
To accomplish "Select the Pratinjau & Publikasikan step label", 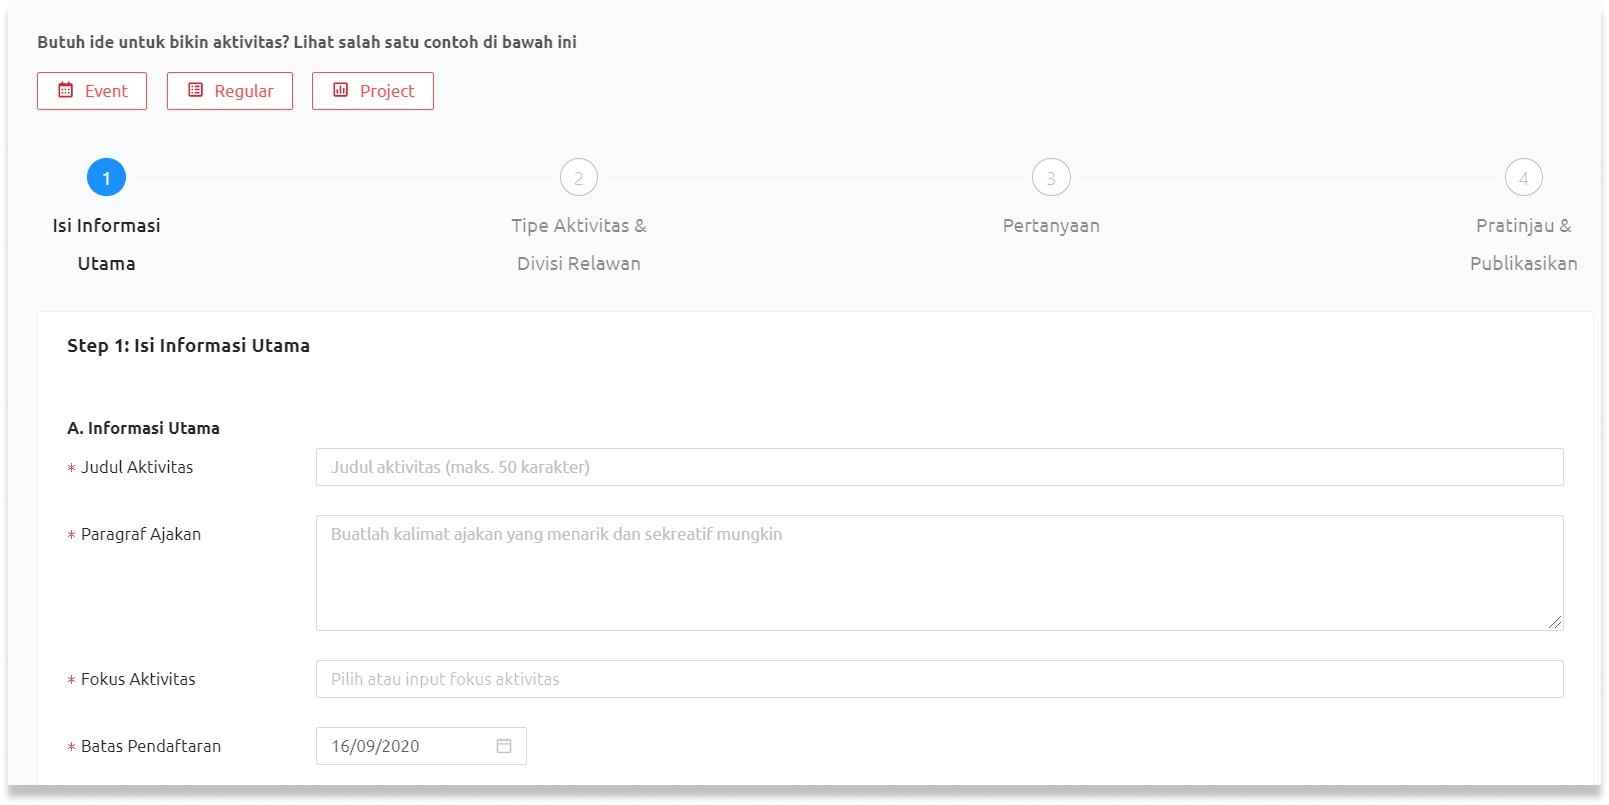I will pos(1523,244).
